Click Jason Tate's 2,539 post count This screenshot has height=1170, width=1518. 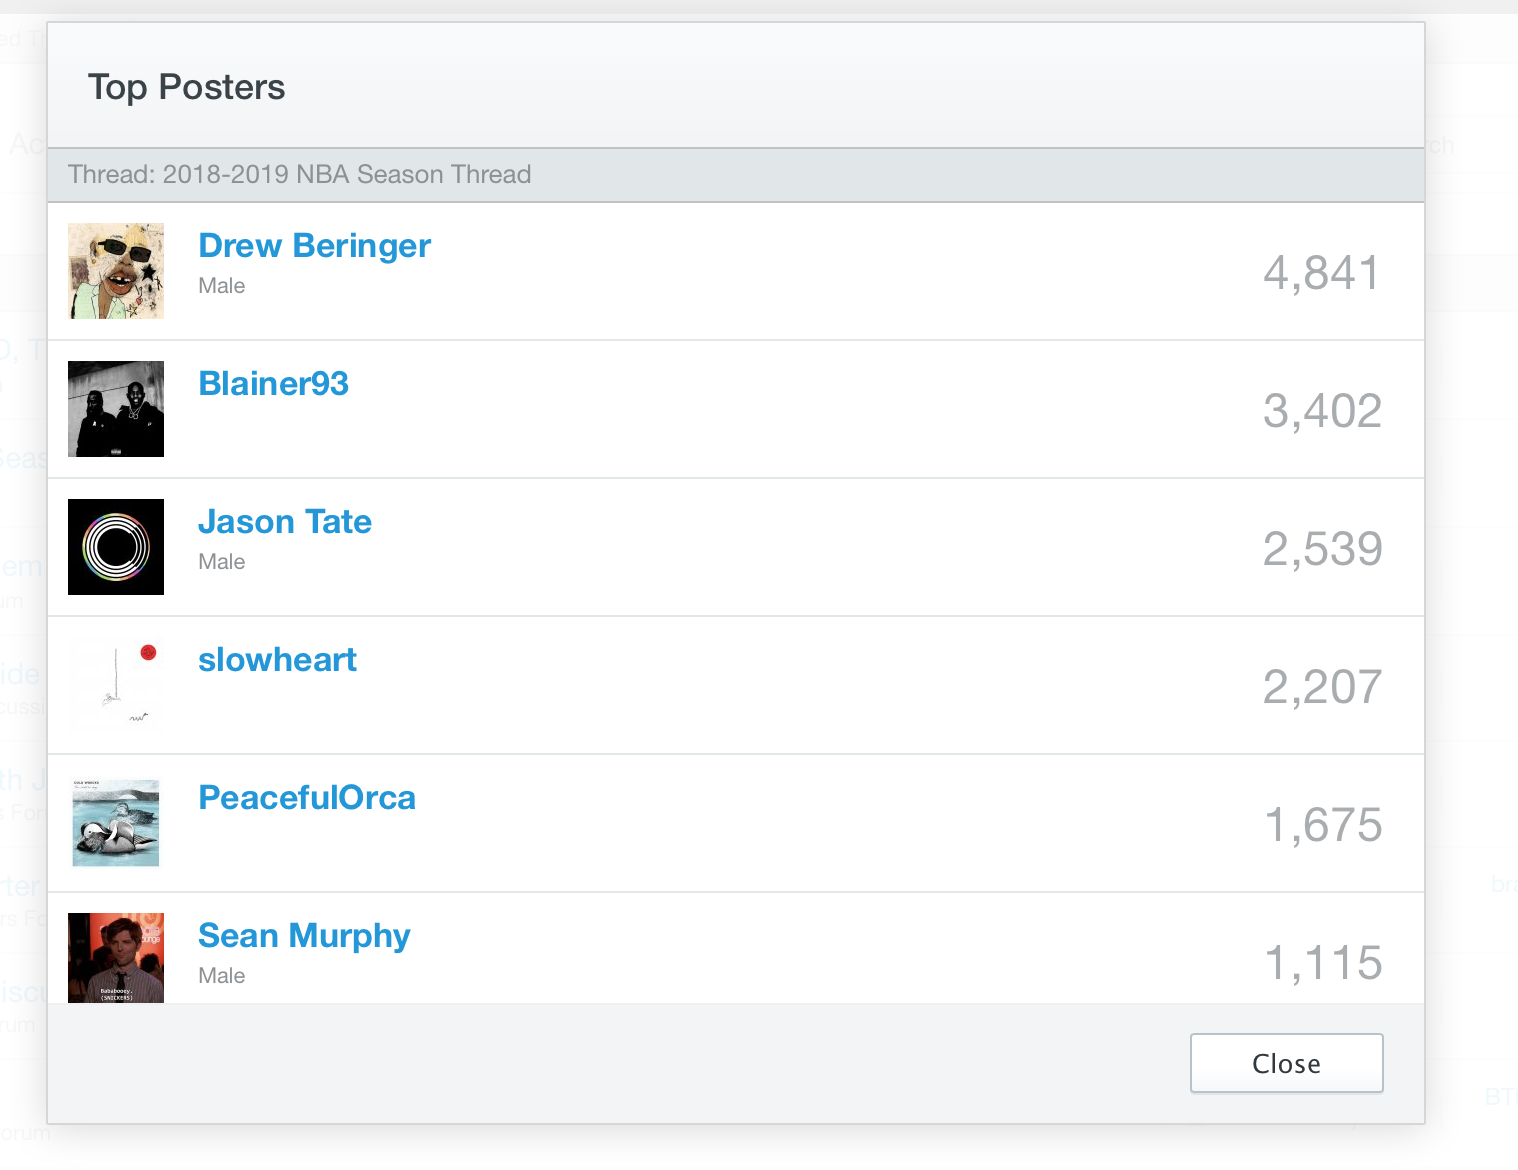(x=1321, y=549)
